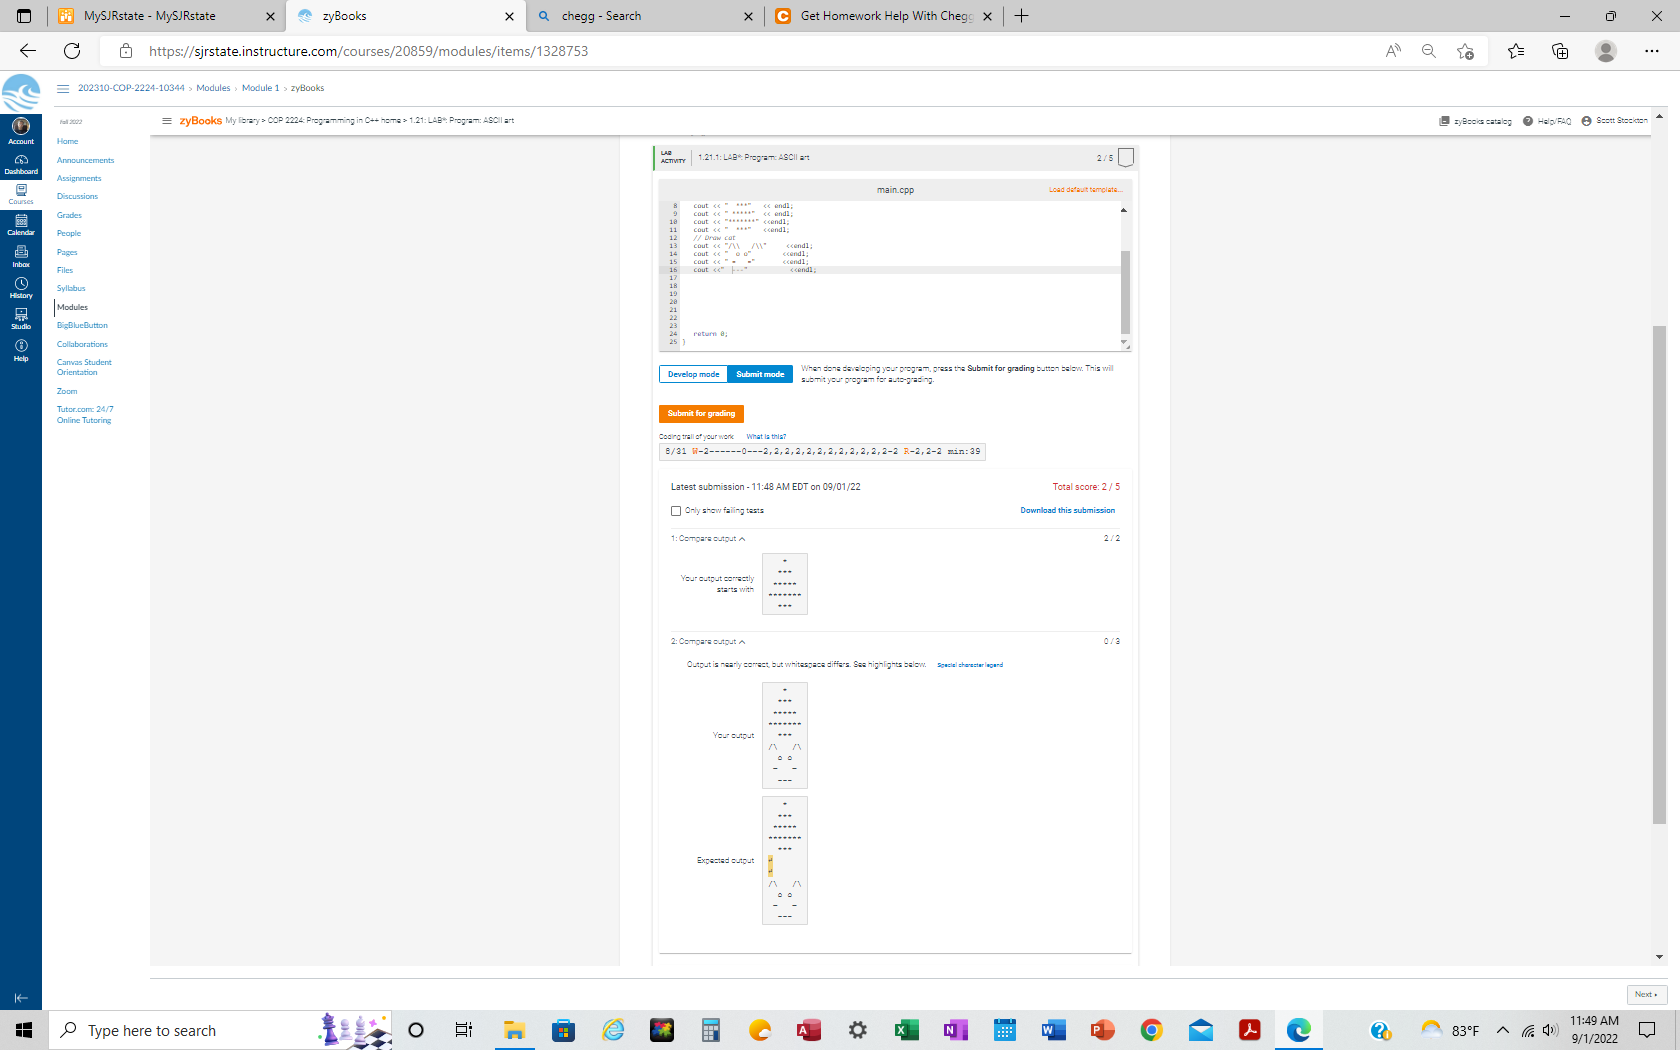Viewport: 1680px width, 1050px height.
Task: Collapse the '2: Compare output' section
Action: [743, 641]
